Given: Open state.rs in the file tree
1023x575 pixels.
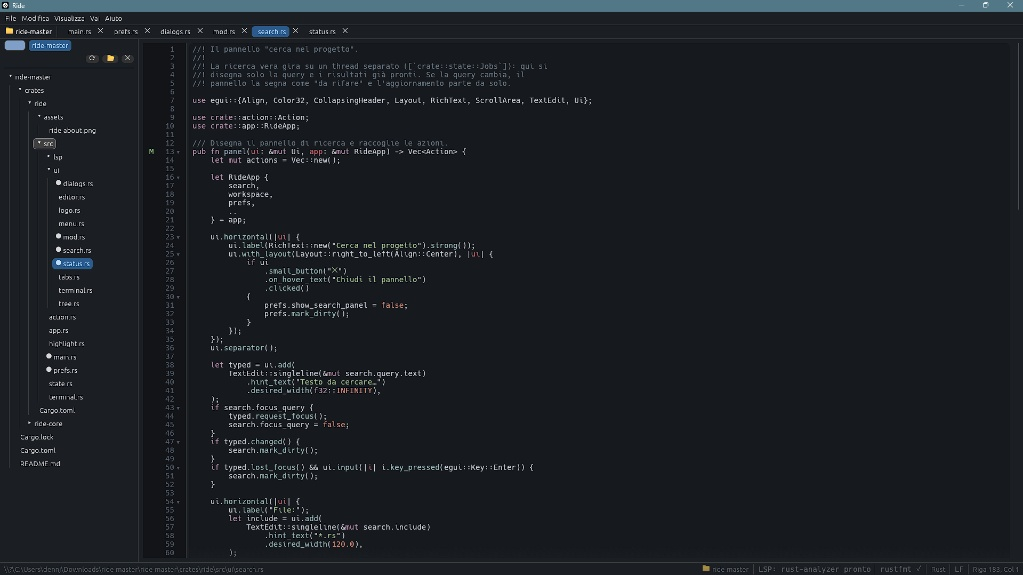Looking at the screenshot, I should point(60,383).
